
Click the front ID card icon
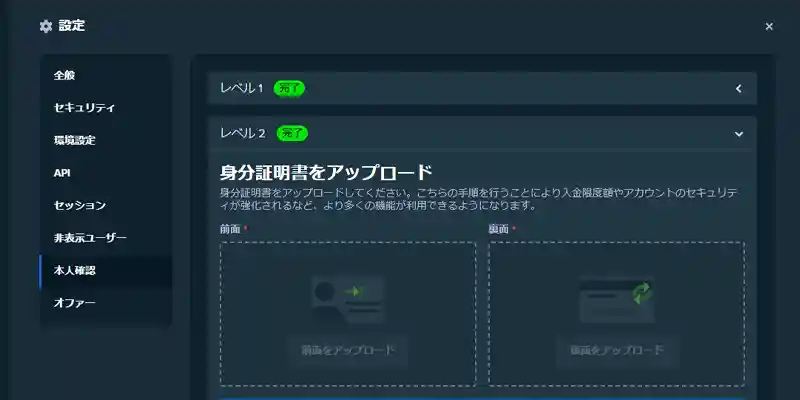click(x=347, y=300)
